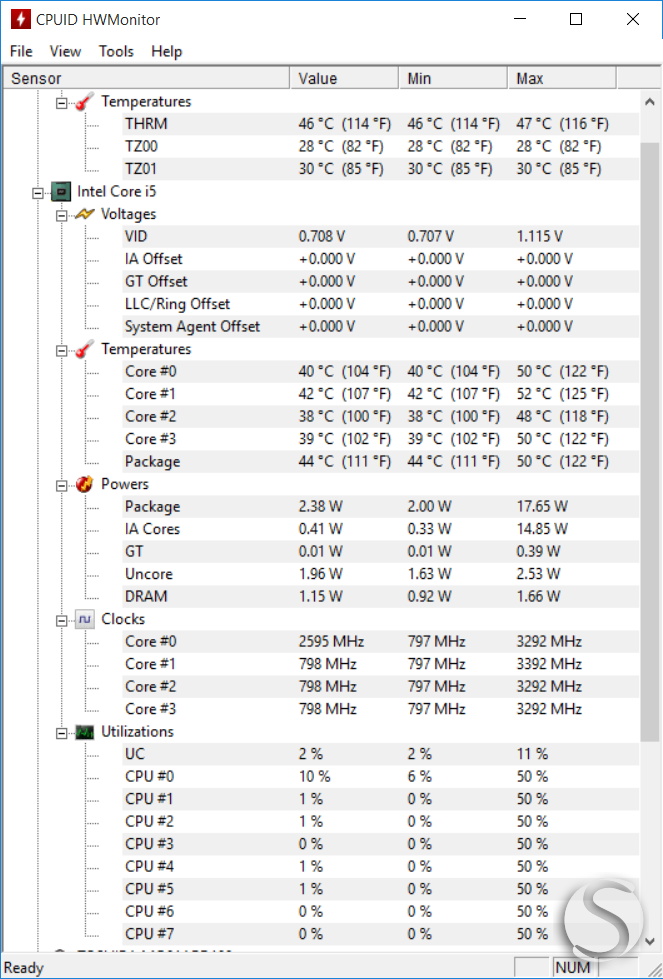The image size is (663, 979).
Task: Collapse the Utilizations section
Action: [61, 732]
